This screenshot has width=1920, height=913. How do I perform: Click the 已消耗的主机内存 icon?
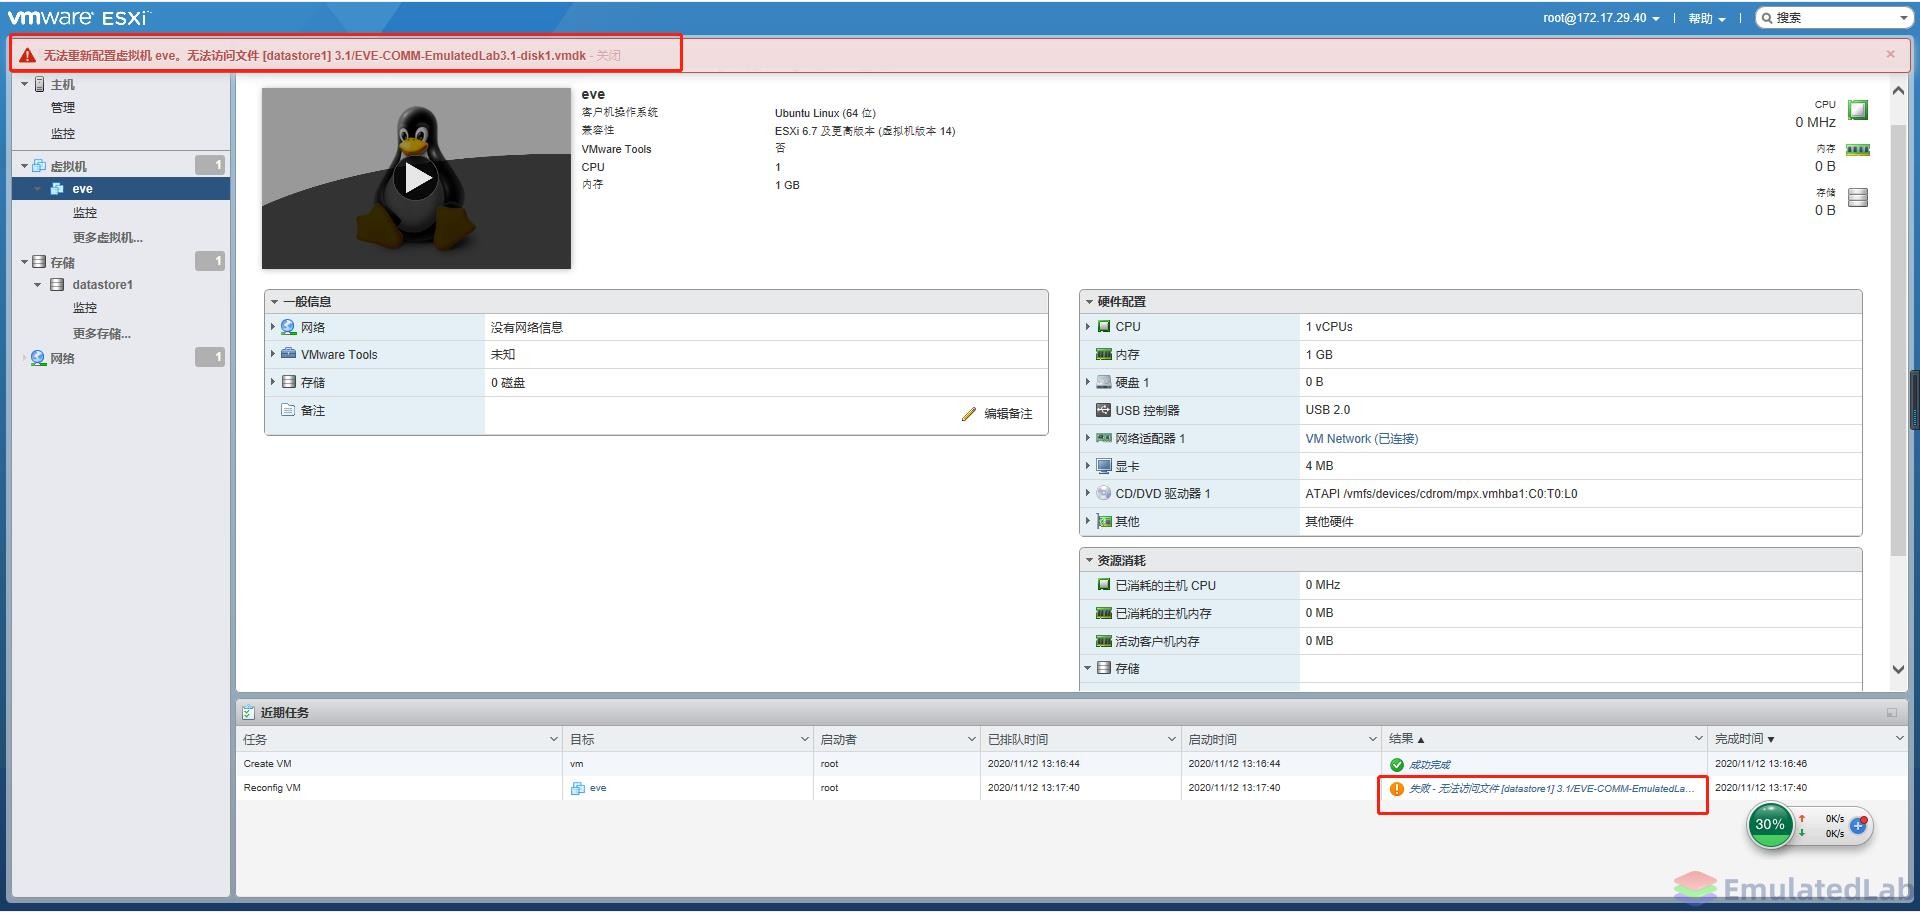(1104, 613)
